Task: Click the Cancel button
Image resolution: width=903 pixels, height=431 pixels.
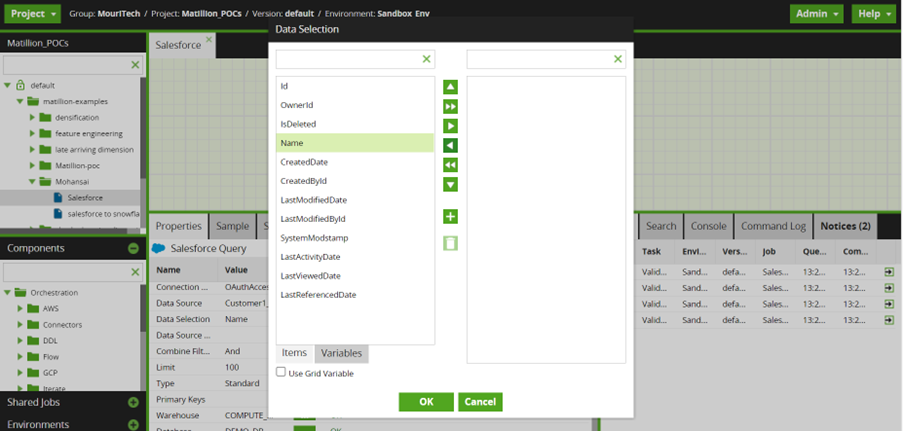Action: [480, 401]
